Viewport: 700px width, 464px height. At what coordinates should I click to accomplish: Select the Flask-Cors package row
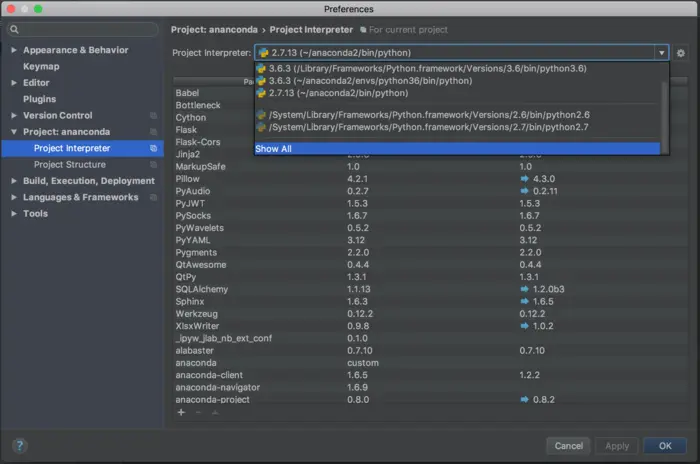(214, 142)
